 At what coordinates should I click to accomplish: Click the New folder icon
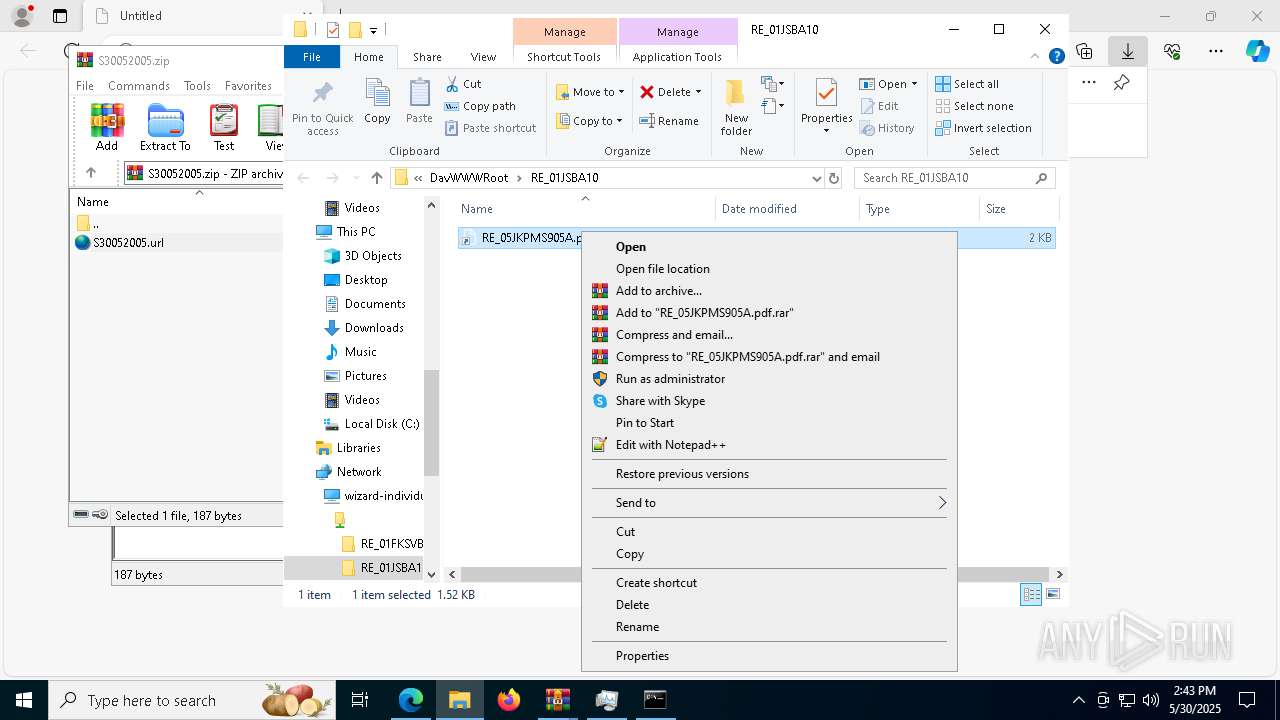click(736, 108)
